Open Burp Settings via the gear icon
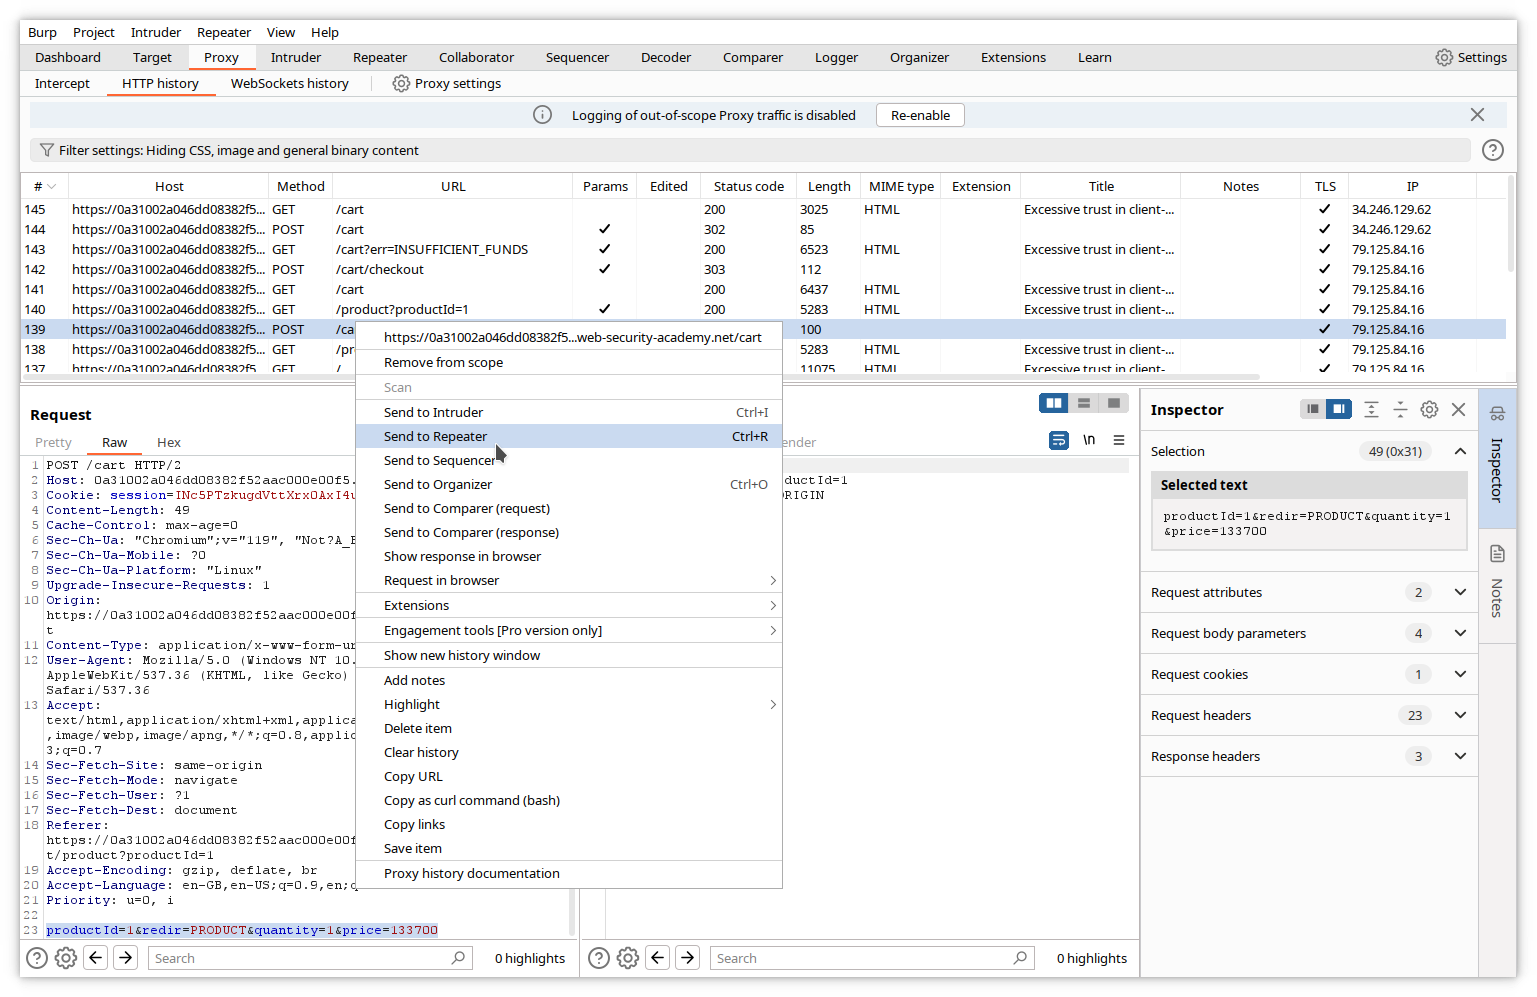The image size is (1537, 997). point(1444,58)
